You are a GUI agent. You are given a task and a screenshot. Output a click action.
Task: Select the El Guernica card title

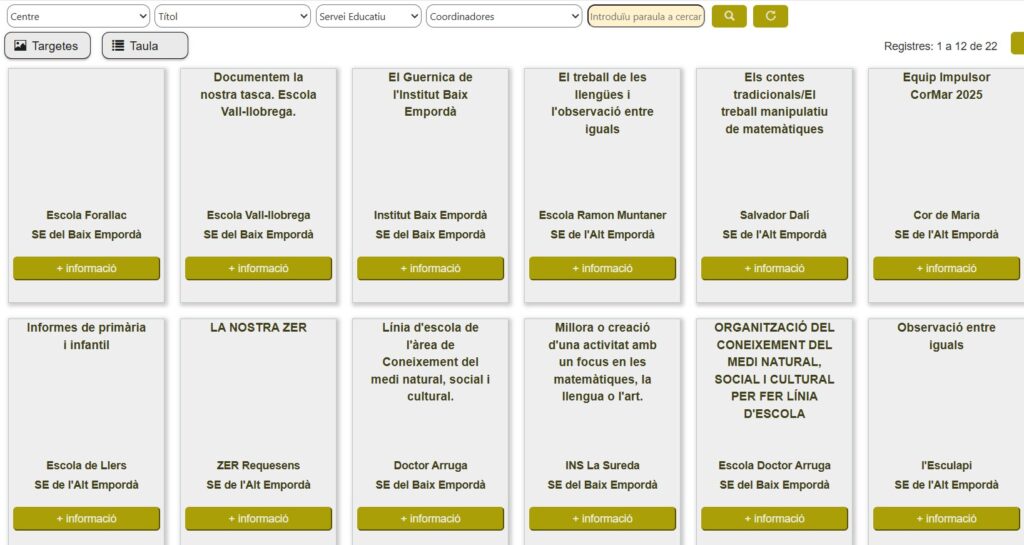pos(430,94)
